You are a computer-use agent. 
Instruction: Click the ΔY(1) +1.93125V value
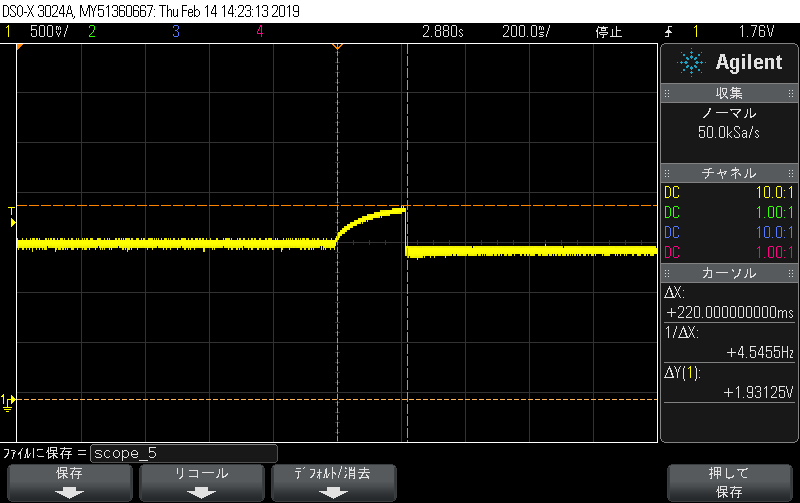pyautogui.click(x=758, y=392)
